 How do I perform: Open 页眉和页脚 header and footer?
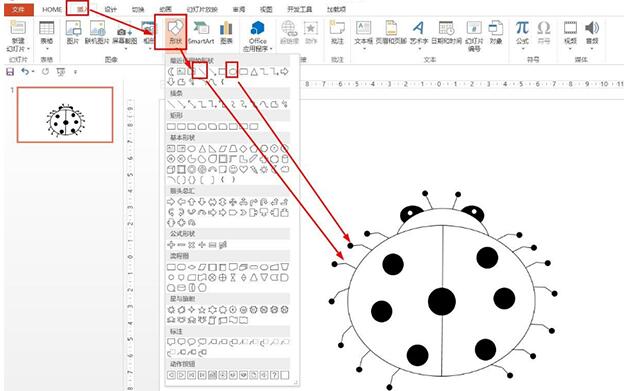pyautogui.click(x=391, y=32)
